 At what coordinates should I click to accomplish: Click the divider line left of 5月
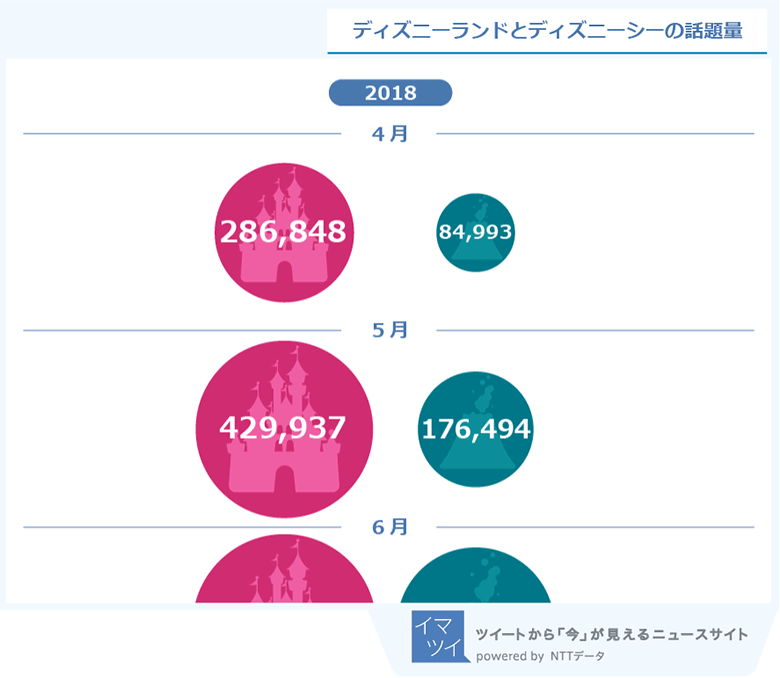(x=180, y=330)
